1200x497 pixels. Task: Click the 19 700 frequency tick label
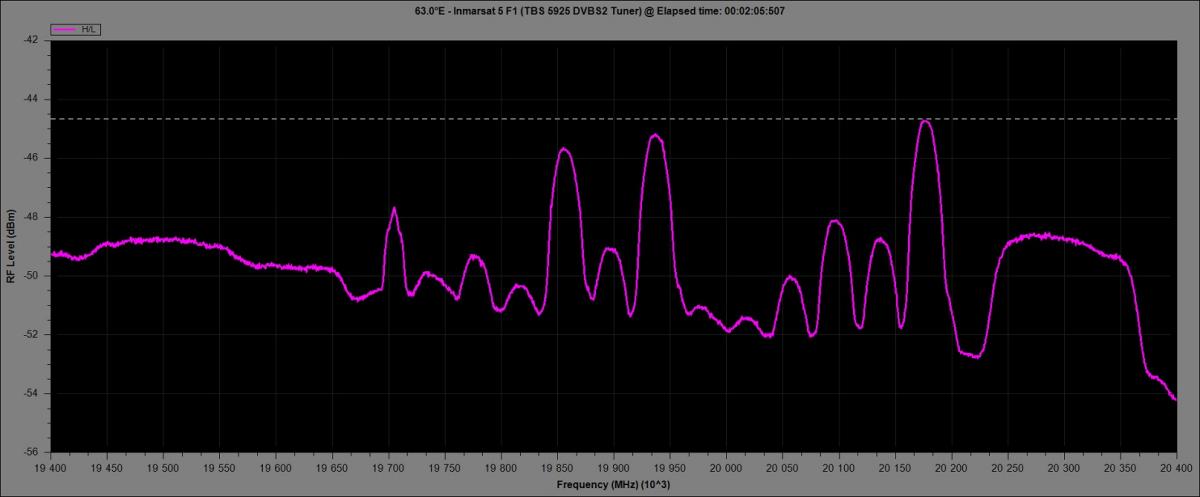click(x=388, y=467)
